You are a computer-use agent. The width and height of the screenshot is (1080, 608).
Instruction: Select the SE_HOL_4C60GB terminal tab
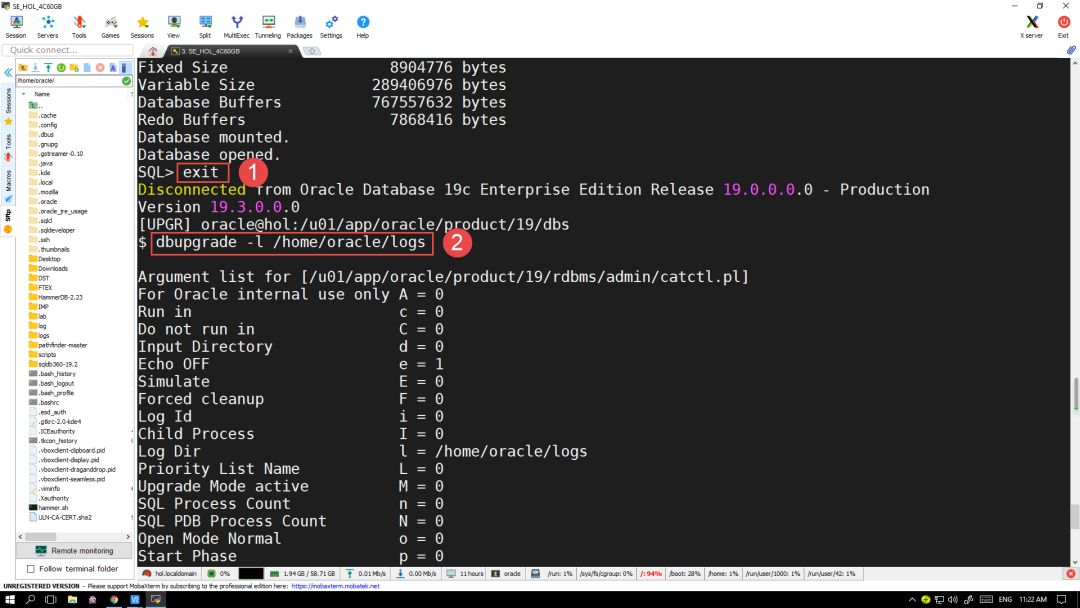231,51
